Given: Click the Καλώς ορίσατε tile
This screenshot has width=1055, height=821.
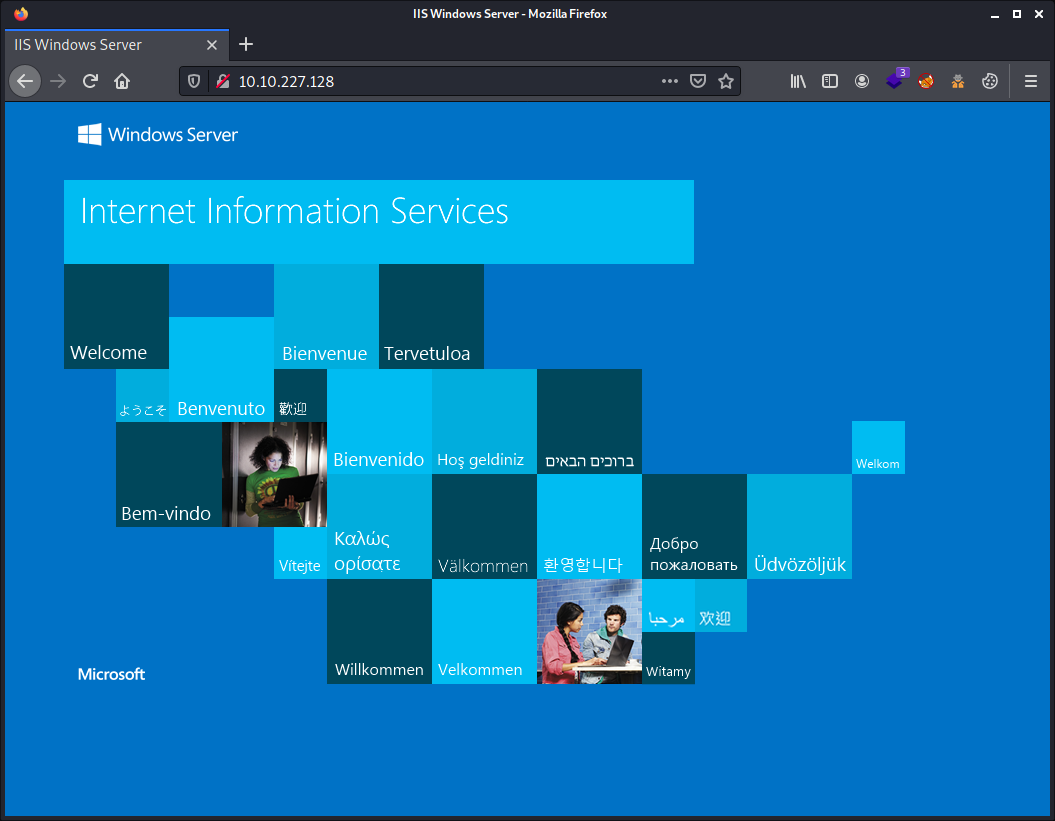Looking at the screenshot, I should pyautogui.click(x=379, y=526).
